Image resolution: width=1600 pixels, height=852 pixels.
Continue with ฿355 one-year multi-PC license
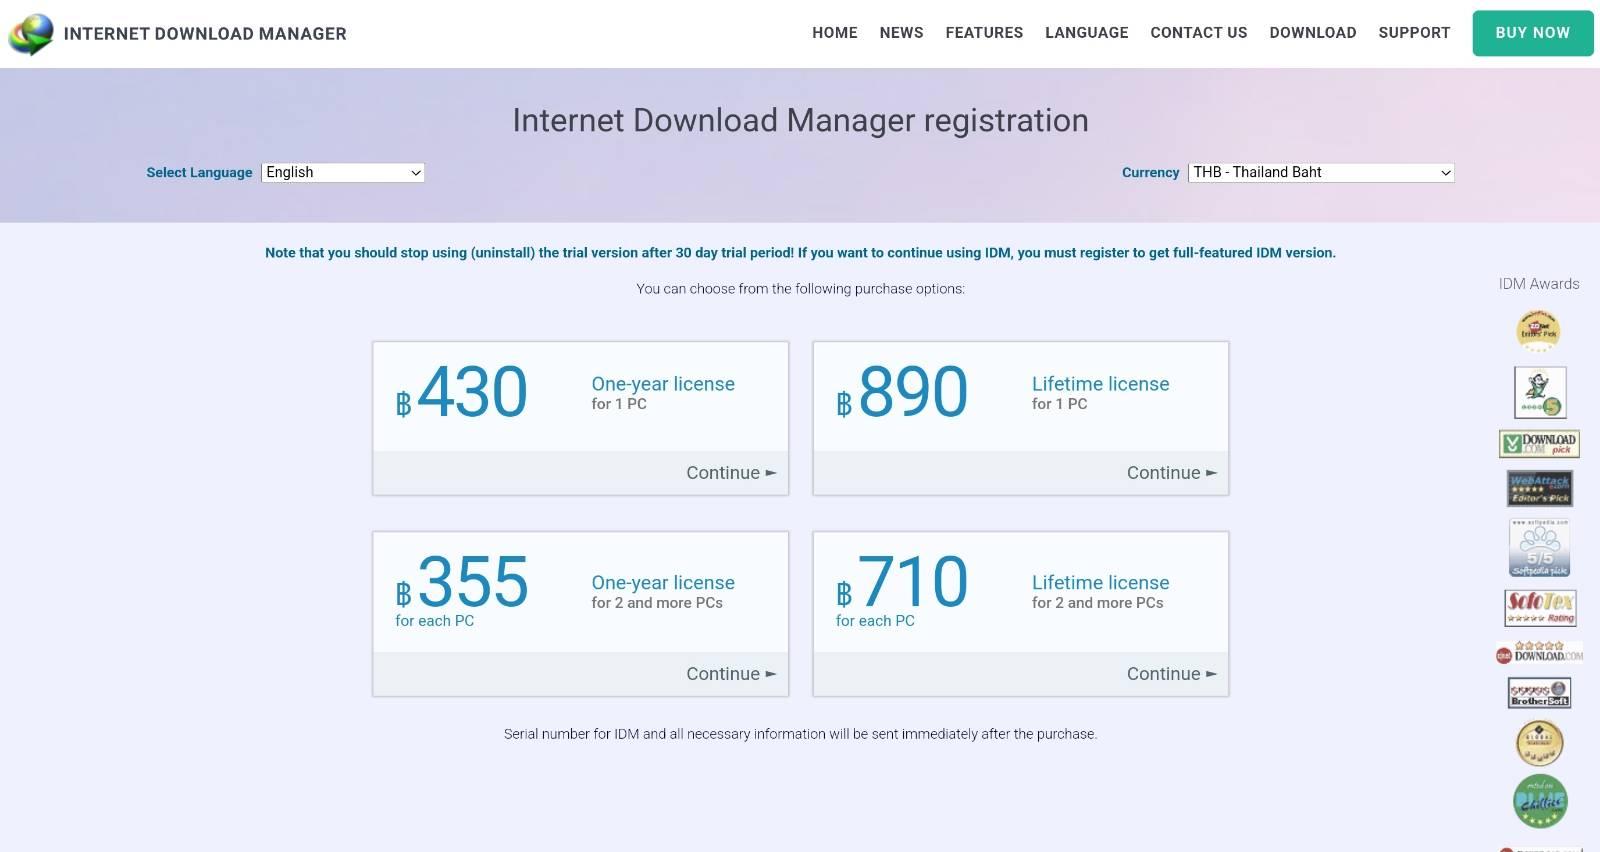point(731,674)
